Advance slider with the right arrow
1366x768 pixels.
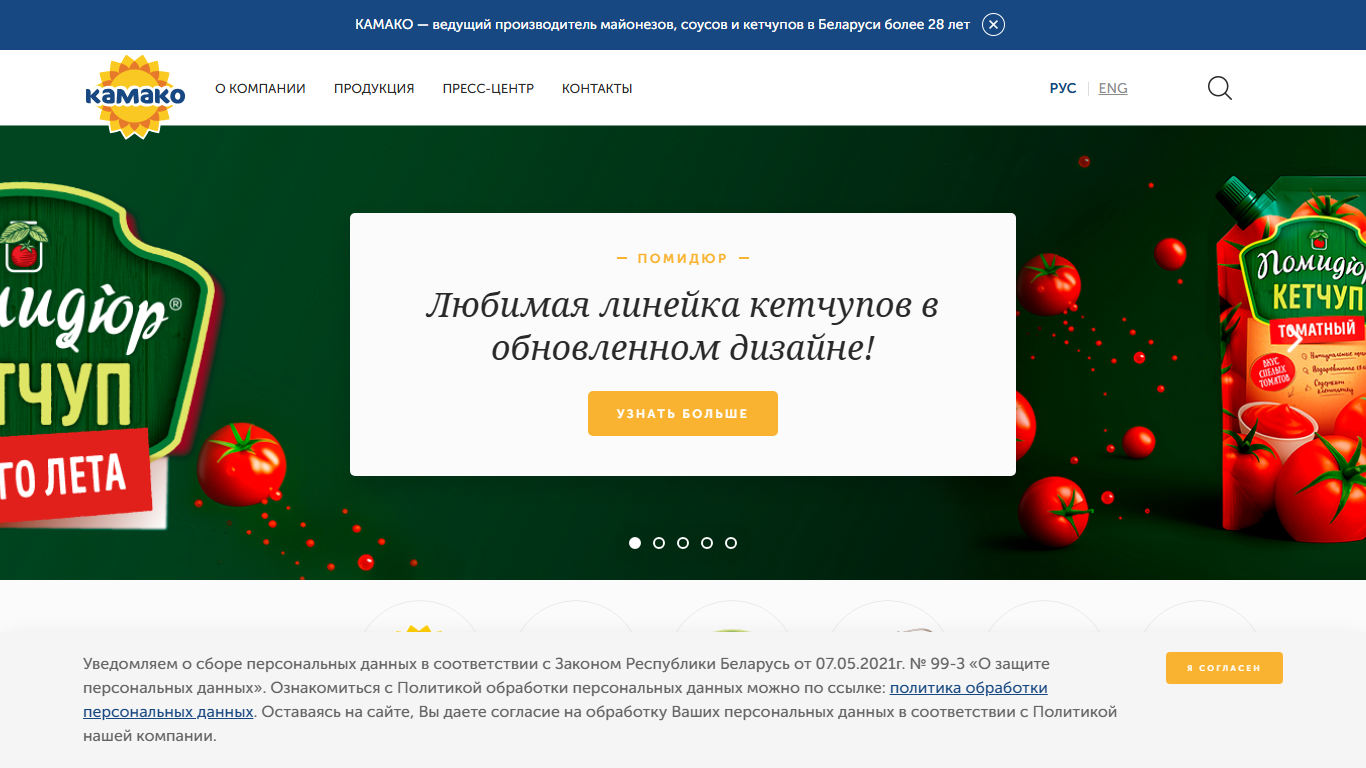coord(1294,340)
